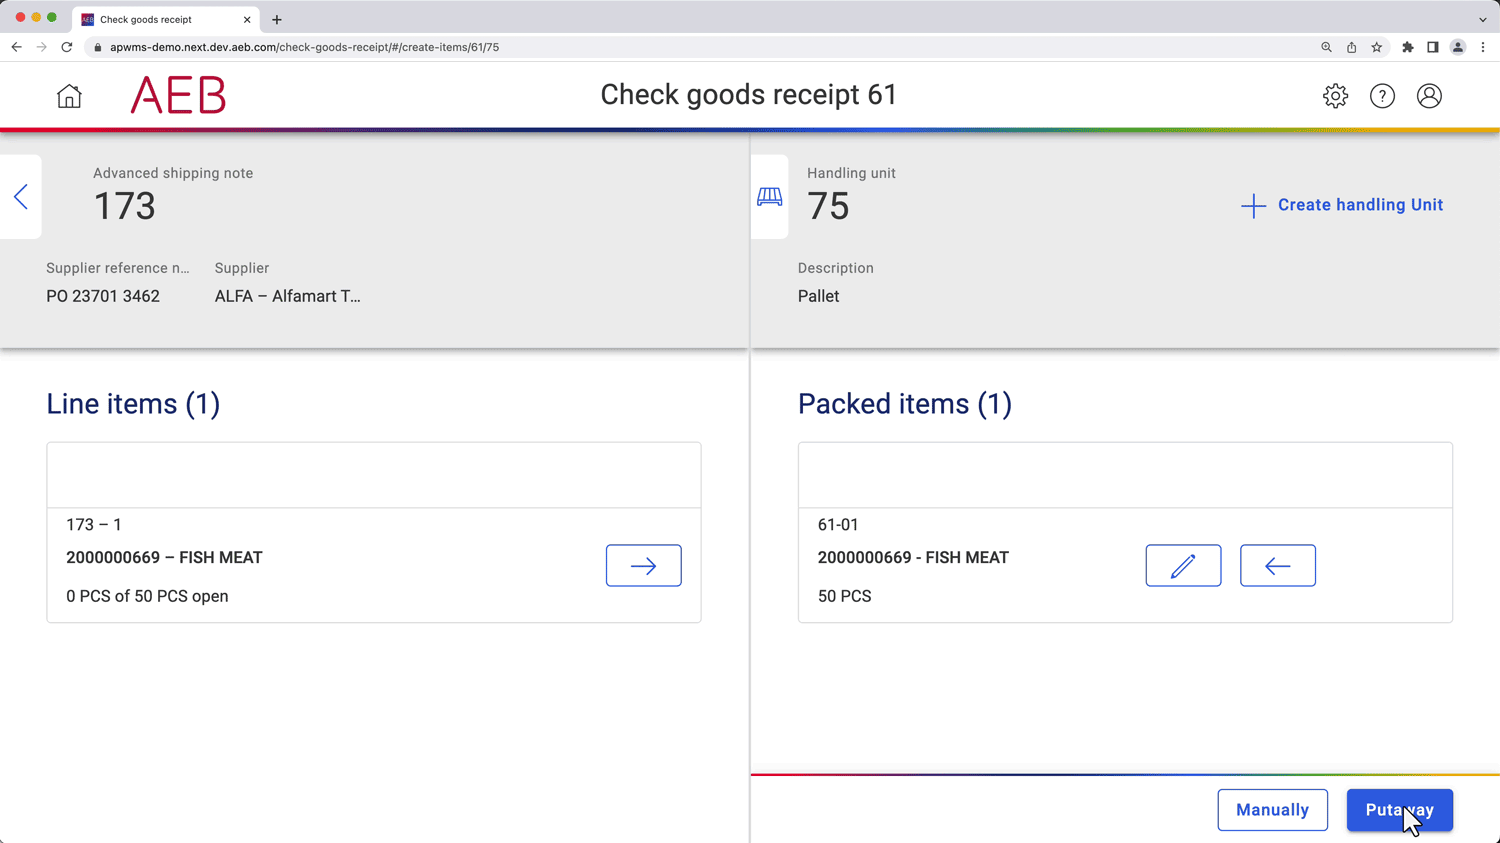Return packed item 61-01 using left arrow button
This screenshot has width=1500, height=843.
click(x=1277, y=565)
